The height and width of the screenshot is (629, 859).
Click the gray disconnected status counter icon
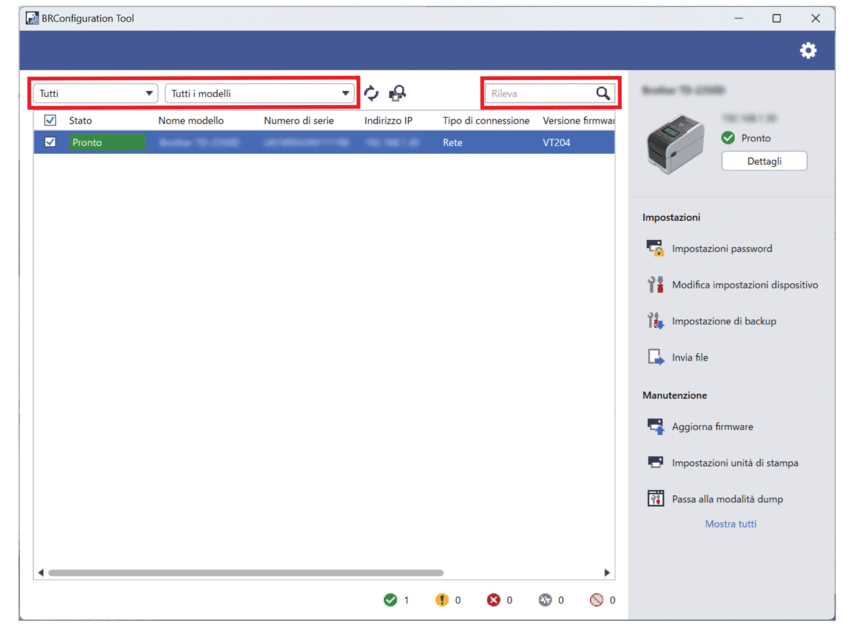(x=545, y=600)
